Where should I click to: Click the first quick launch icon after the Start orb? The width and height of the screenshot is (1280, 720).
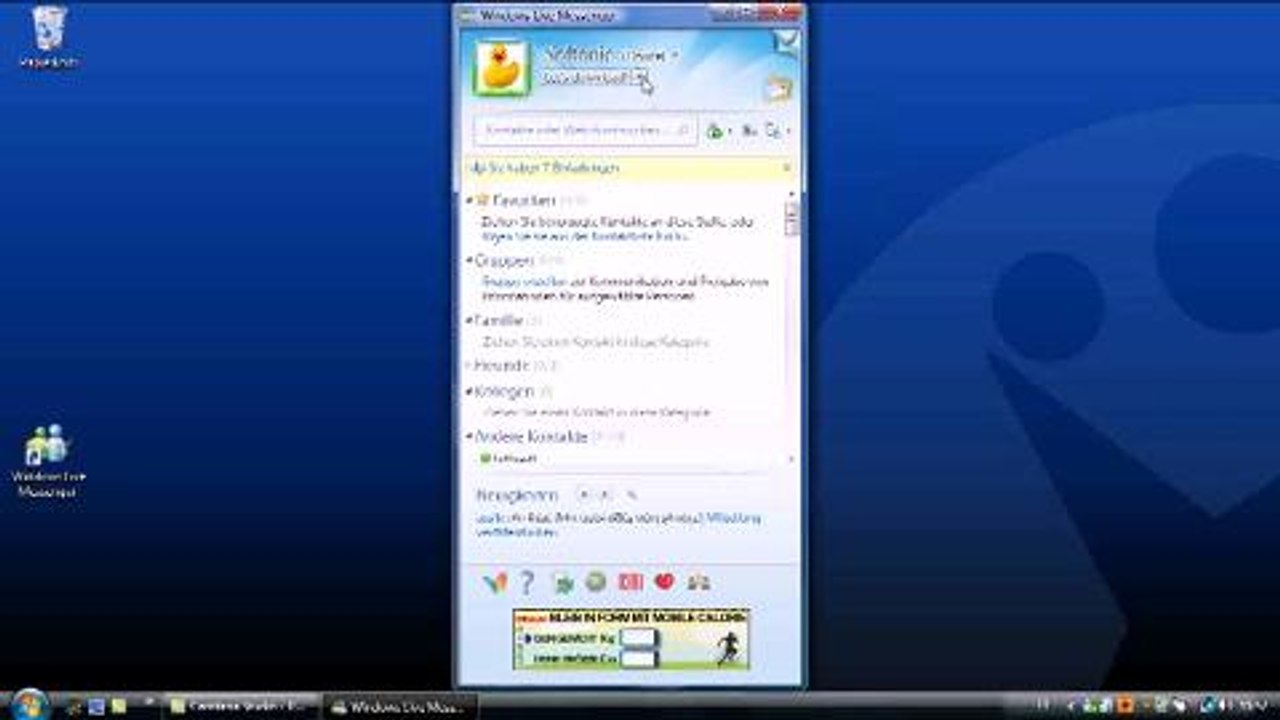[x=74, y=707]
